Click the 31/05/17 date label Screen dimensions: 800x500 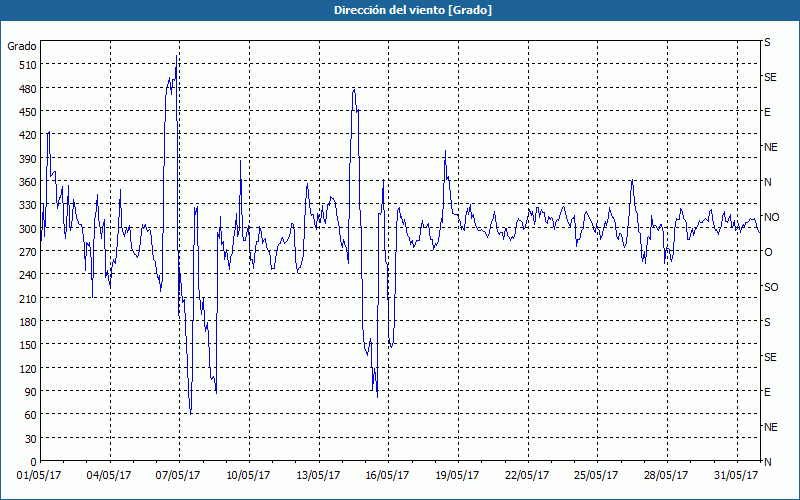click(x=736, y=476)
